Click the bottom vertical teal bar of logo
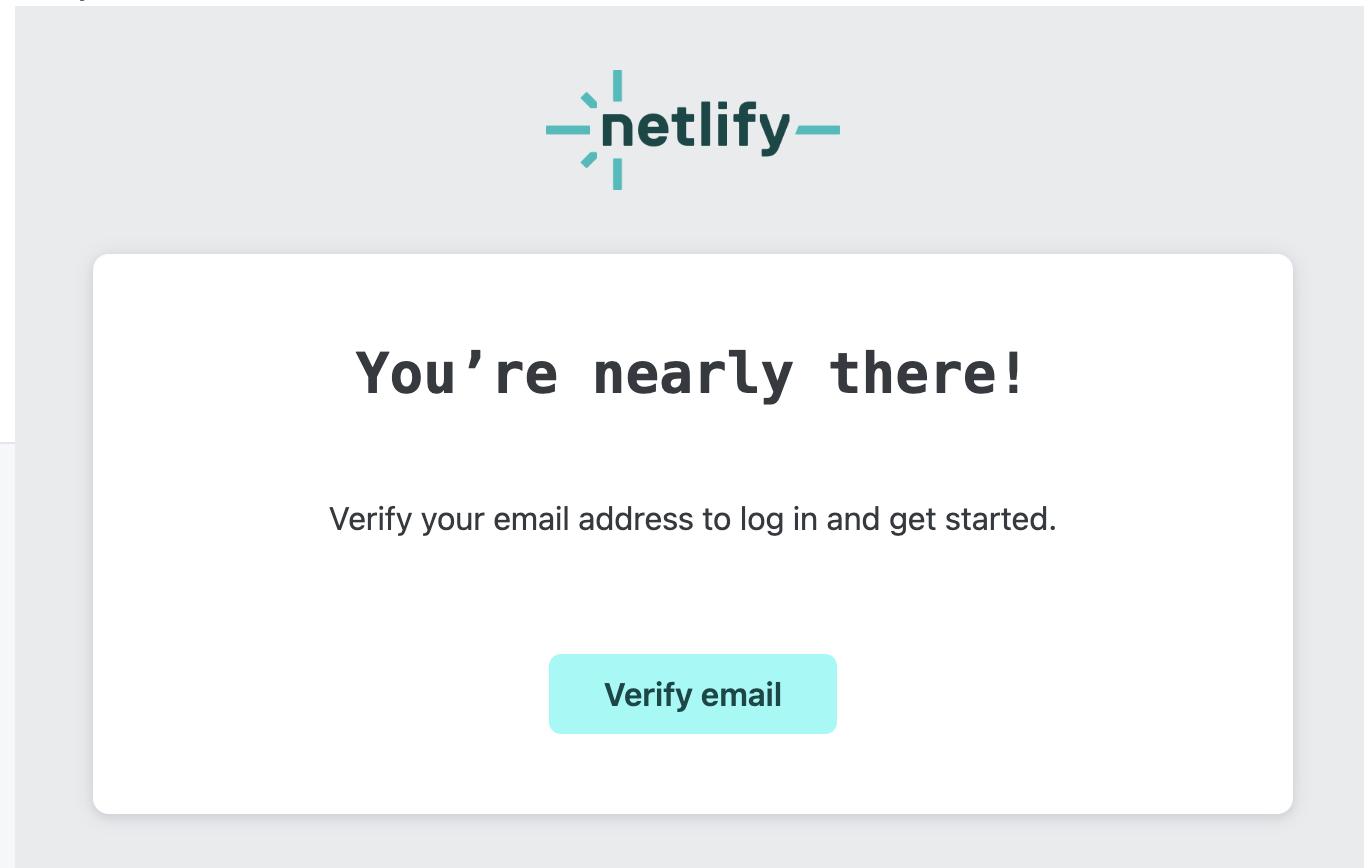 [x=617, y=174]
